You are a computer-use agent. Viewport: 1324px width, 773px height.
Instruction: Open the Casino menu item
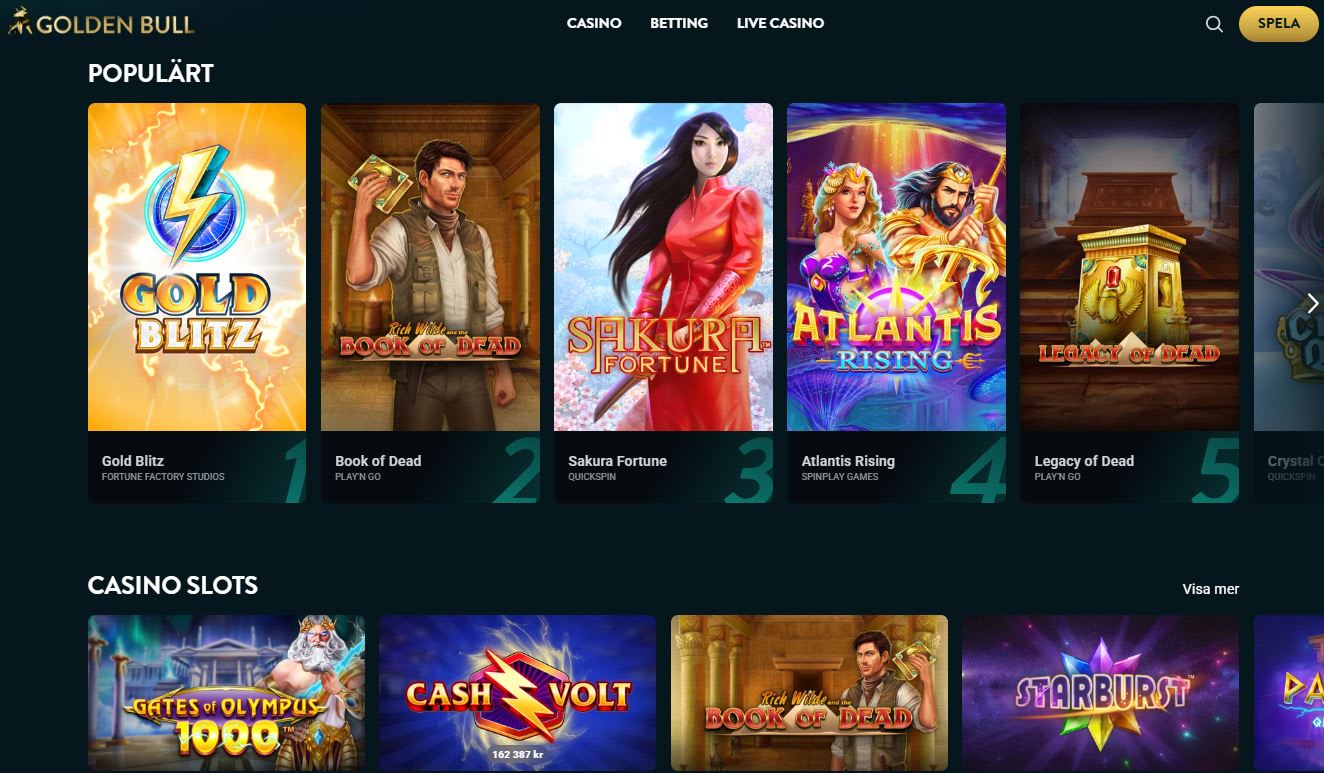point(594,23)
